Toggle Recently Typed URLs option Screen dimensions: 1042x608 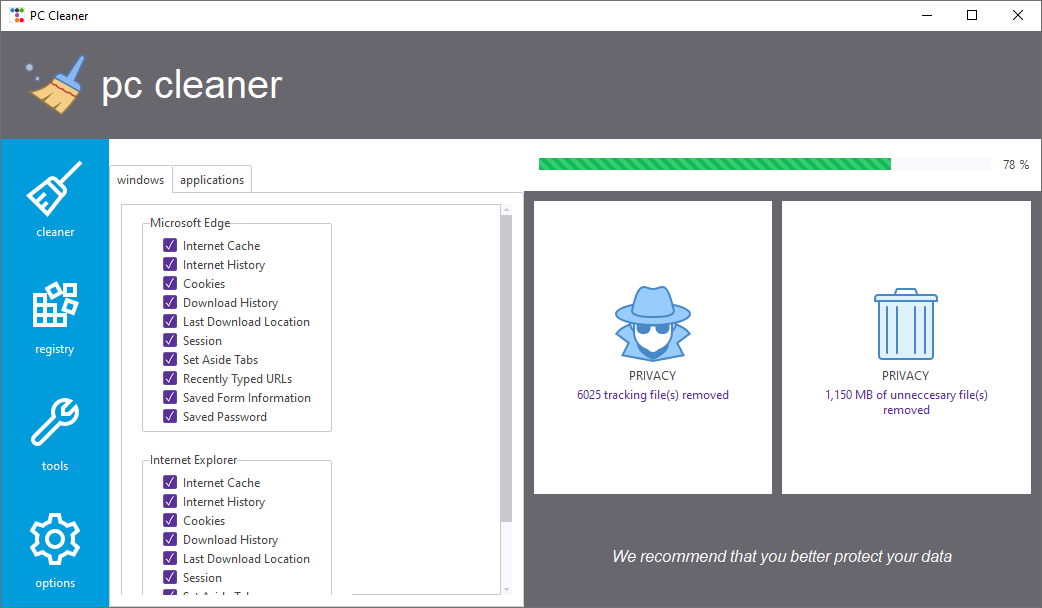coord(169,378)
